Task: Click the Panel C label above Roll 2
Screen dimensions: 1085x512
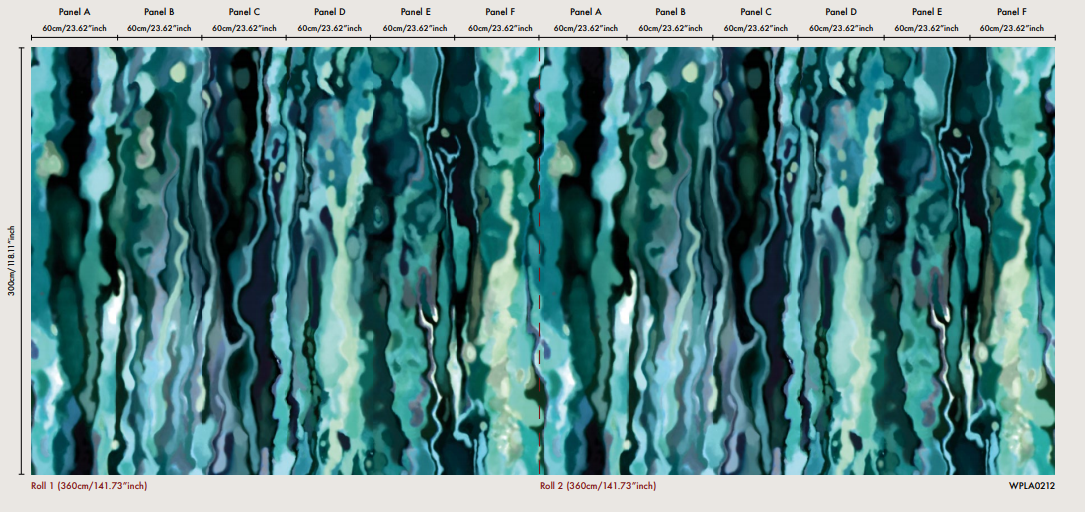Action: (x=756, y=12)
